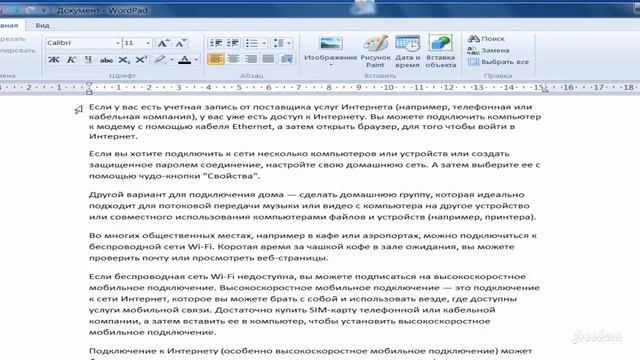Screen dimensions: 640x360
Task: Open the Calibri font family dropdown
Action: pos(118,43)
